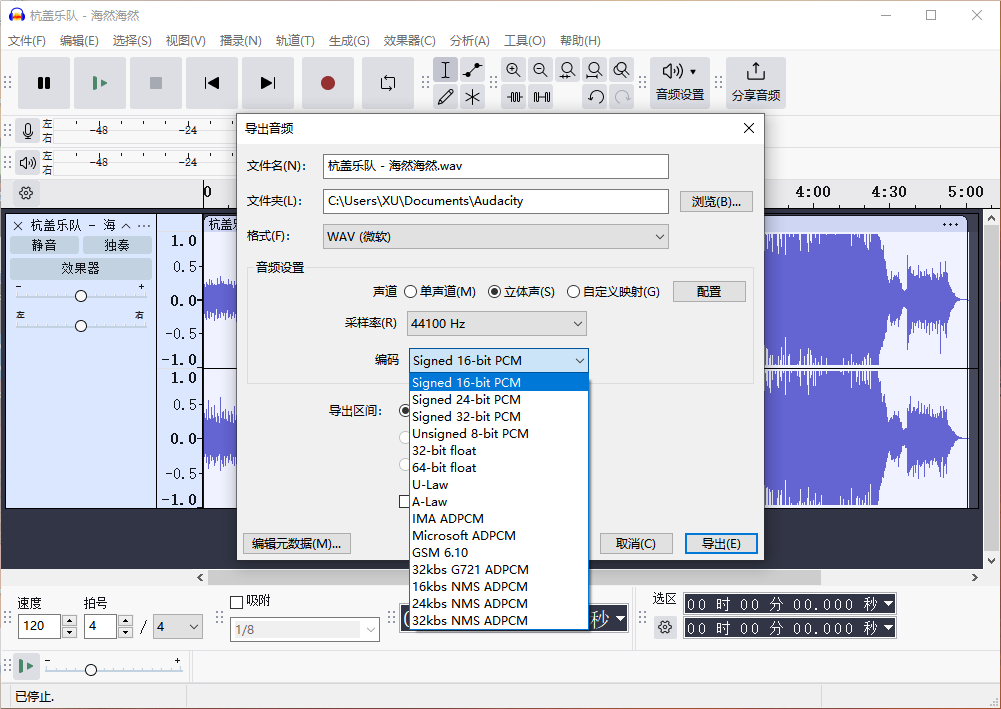Open the 格式 dropdown showing WAV
1001x709 pixels.
(495, 237)
